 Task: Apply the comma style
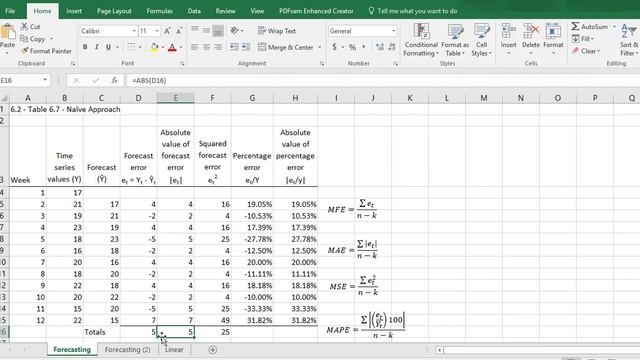click(x=364, y=47)
